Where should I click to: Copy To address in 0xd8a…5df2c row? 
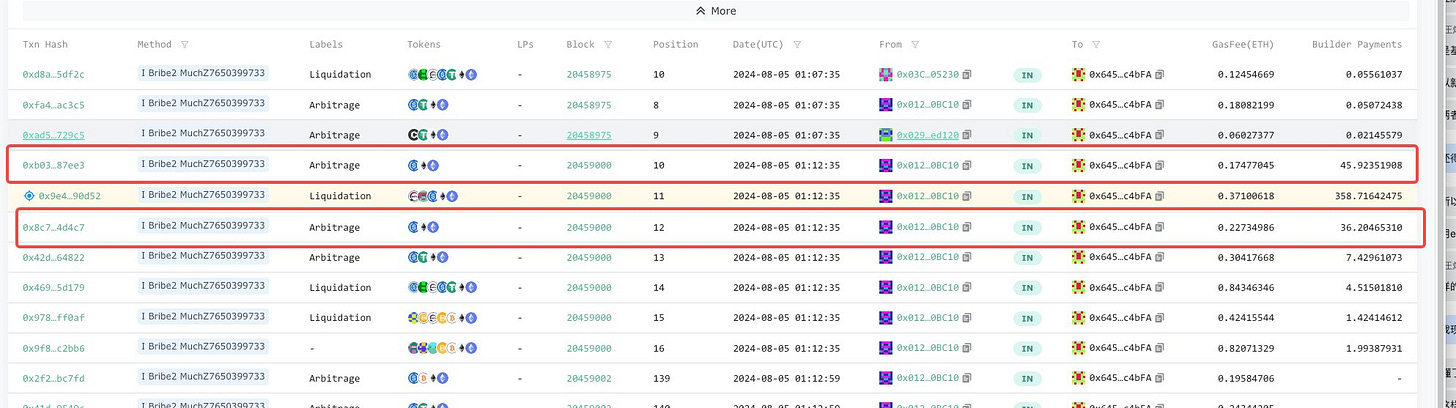pyautogui.click(x=1160, y=74)
